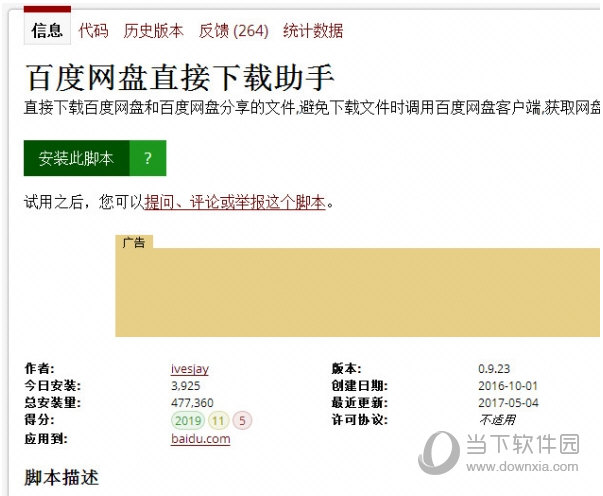603x496 pixels.
Task: Click the 广告 label tag
Action: (134, 242)
